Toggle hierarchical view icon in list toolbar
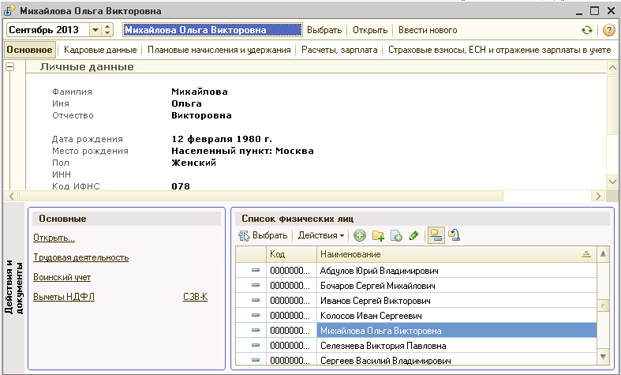Screen dimensions: 621x375 click(436, 236)
